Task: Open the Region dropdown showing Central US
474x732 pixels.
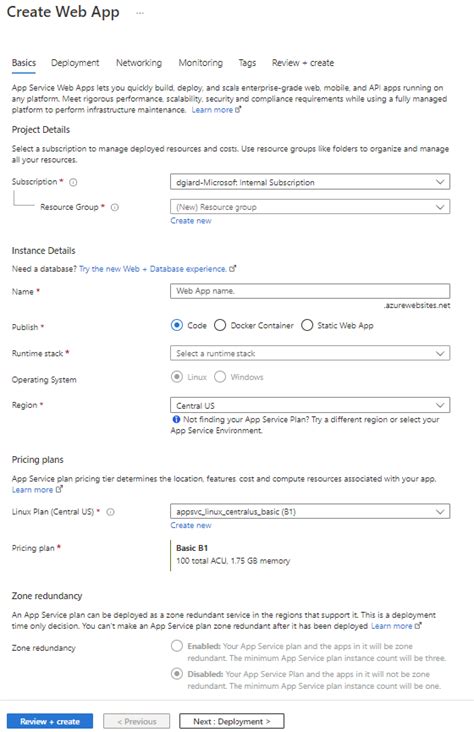Action: (x=310, y=405)
